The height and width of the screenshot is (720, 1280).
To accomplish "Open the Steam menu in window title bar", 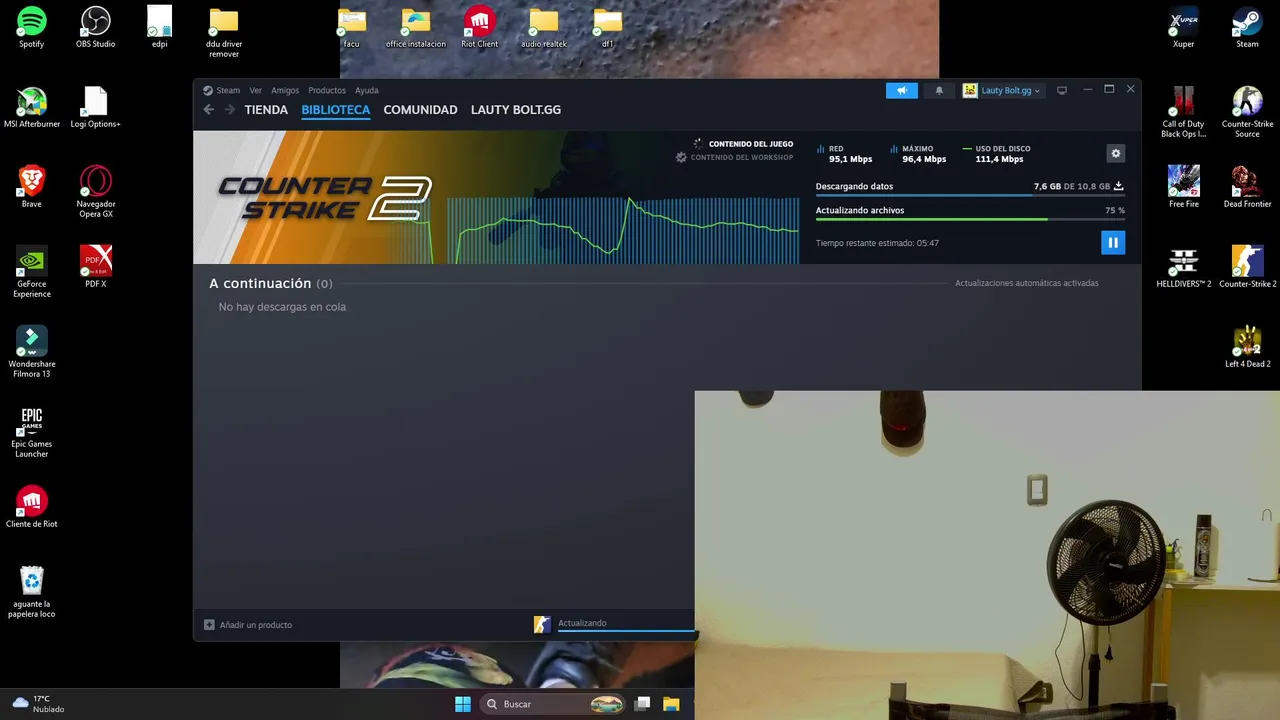I will pos(222,90).
